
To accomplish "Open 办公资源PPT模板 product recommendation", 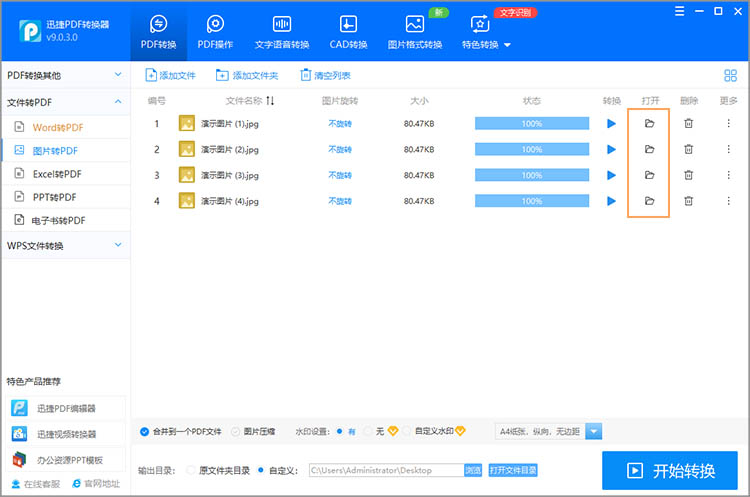I will (66, 460).
